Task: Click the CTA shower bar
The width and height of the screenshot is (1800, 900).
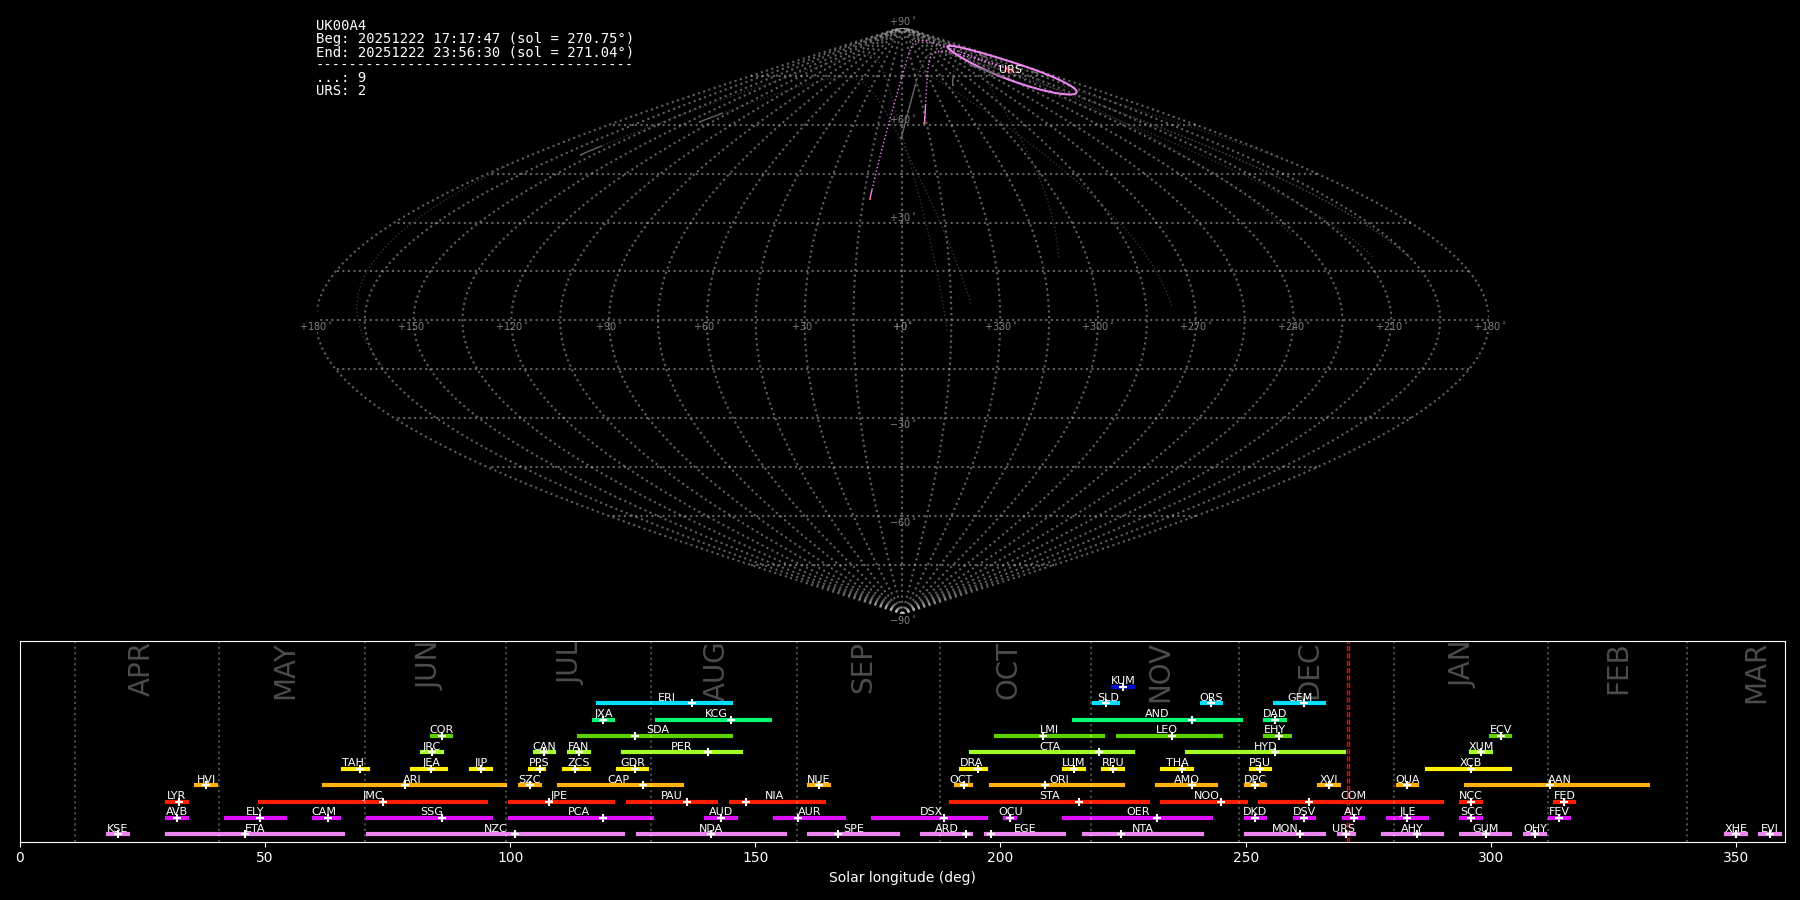Action: tap(1052, 752)
